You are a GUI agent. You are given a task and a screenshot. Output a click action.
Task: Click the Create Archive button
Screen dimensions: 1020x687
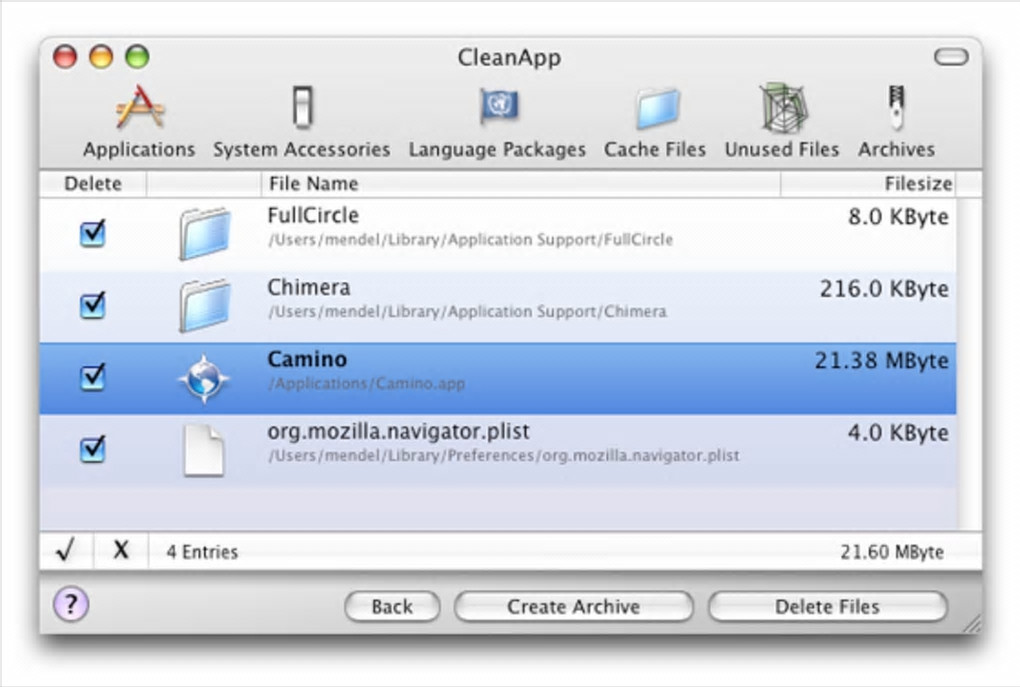click(x=573, y=606)
